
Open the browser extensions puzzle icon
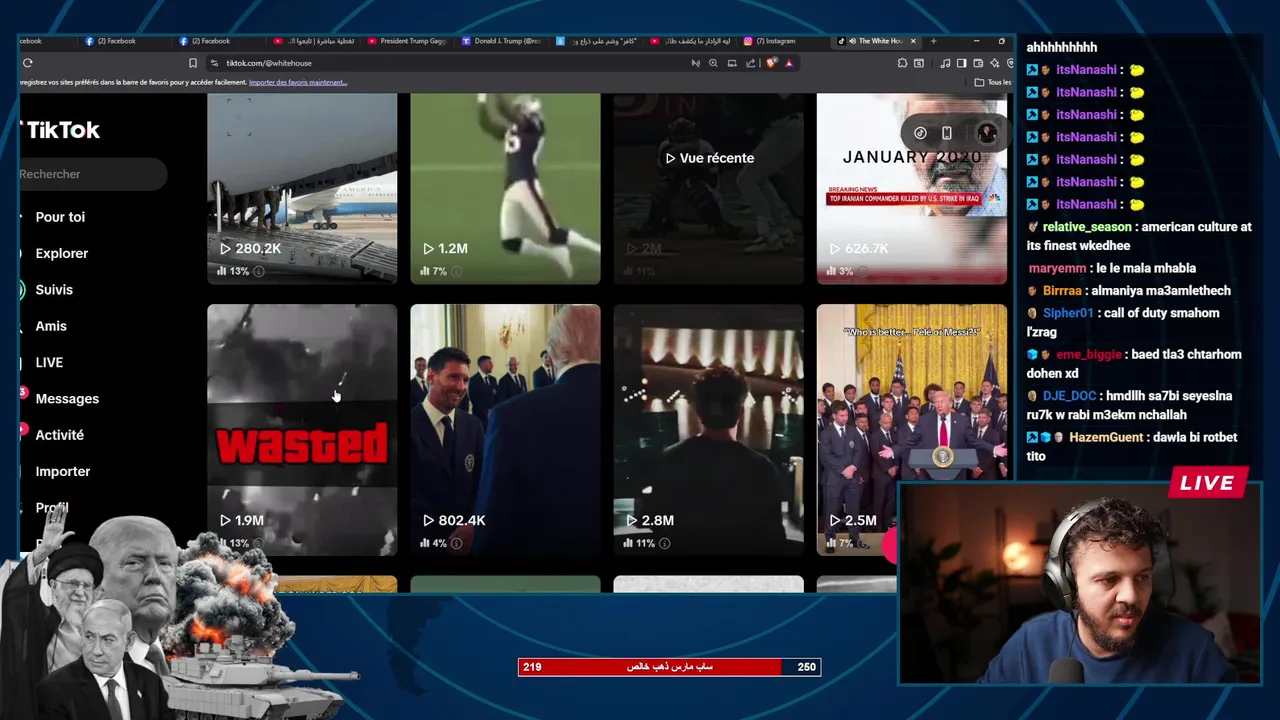902,63
